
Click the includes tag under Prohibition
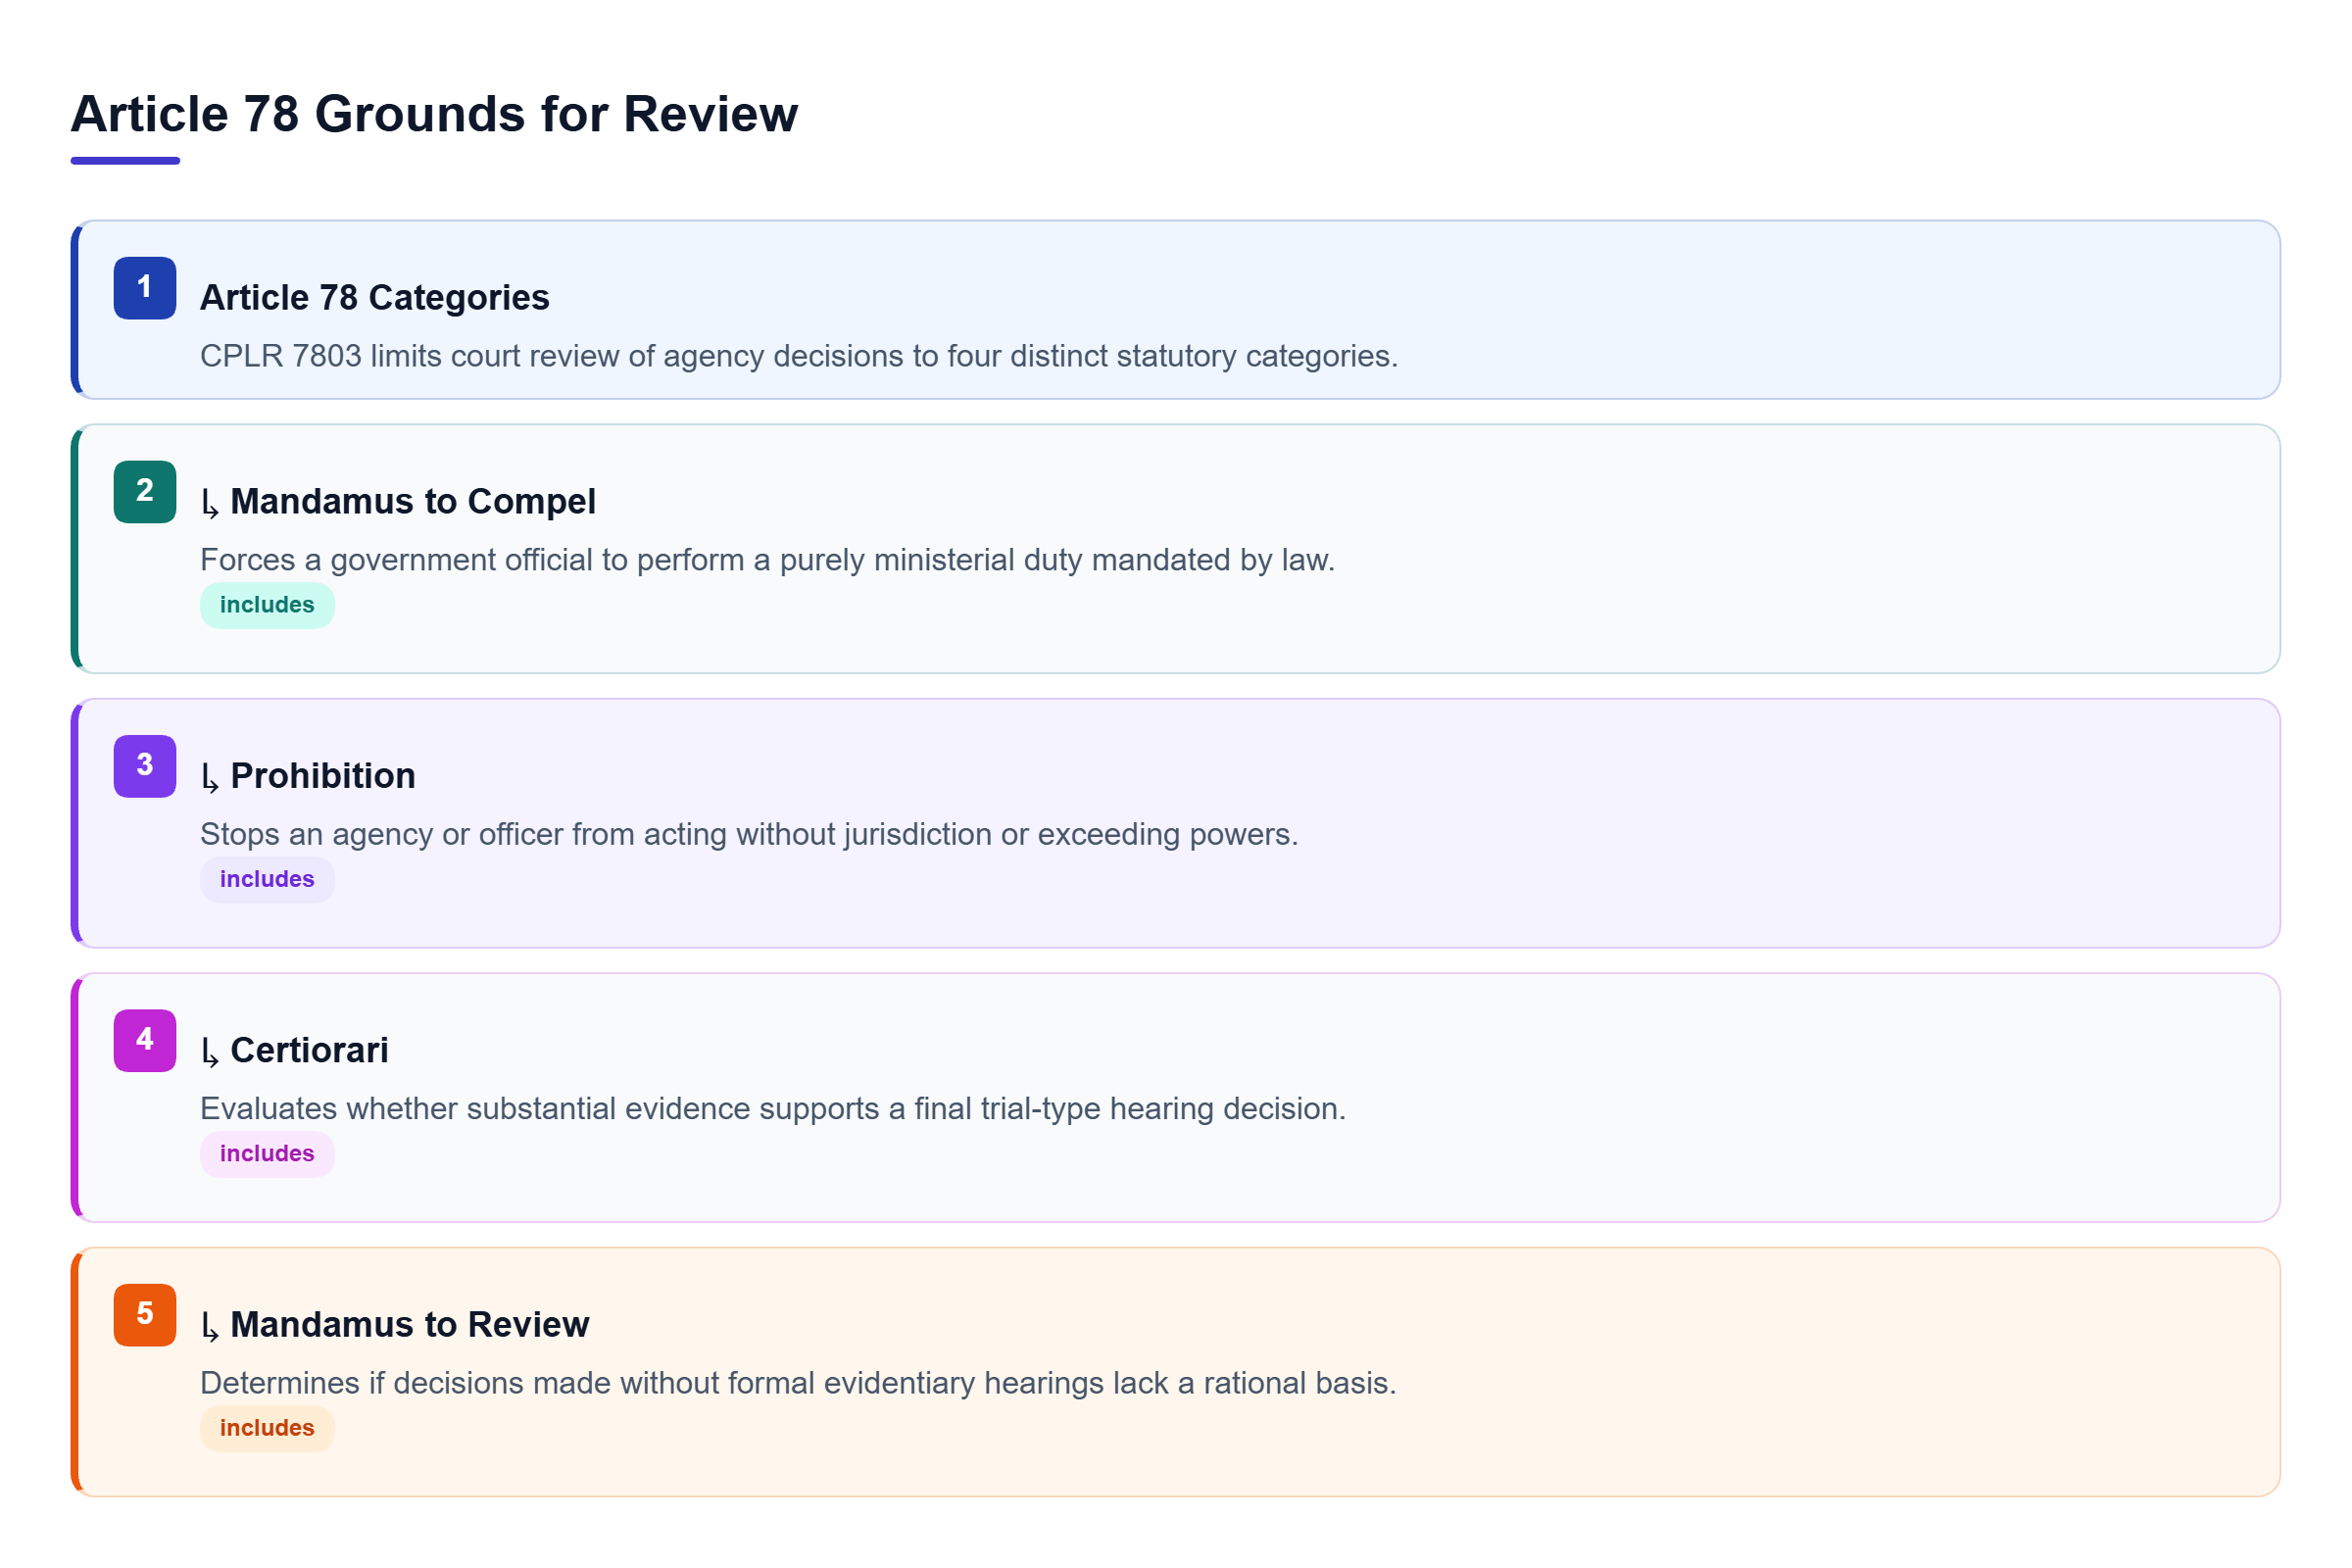(x=267, y=879)
